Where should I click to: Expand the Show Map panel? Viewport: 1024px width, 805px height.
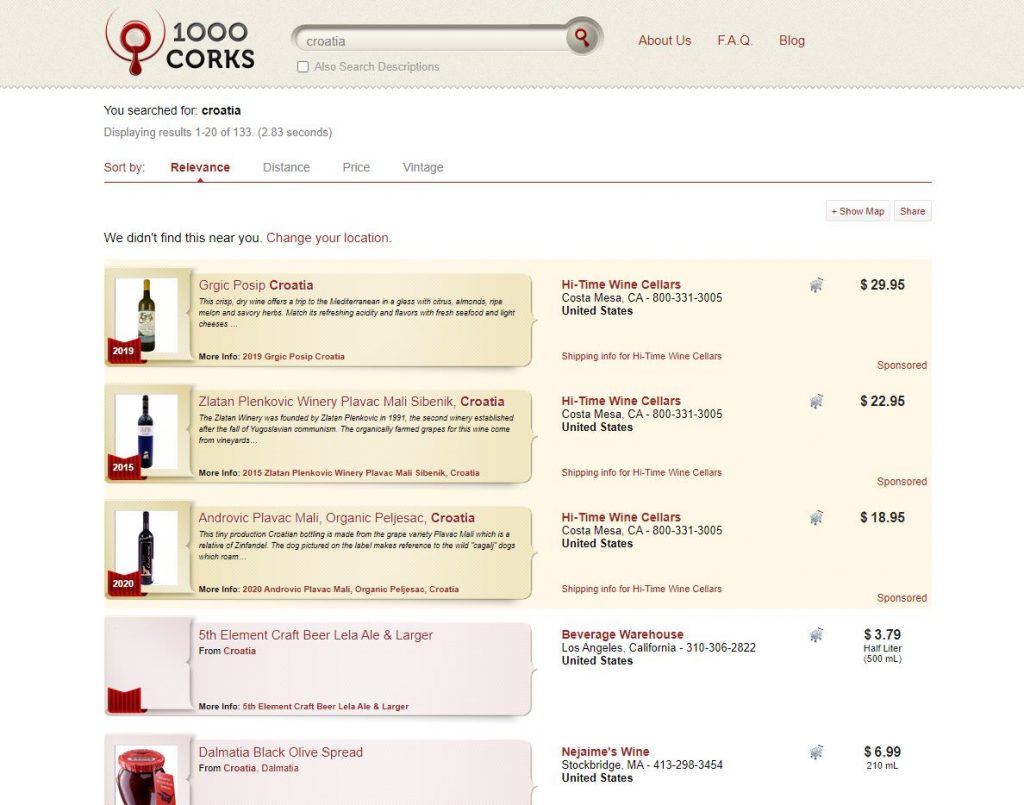pyautogui.click(x=857, y=211)
